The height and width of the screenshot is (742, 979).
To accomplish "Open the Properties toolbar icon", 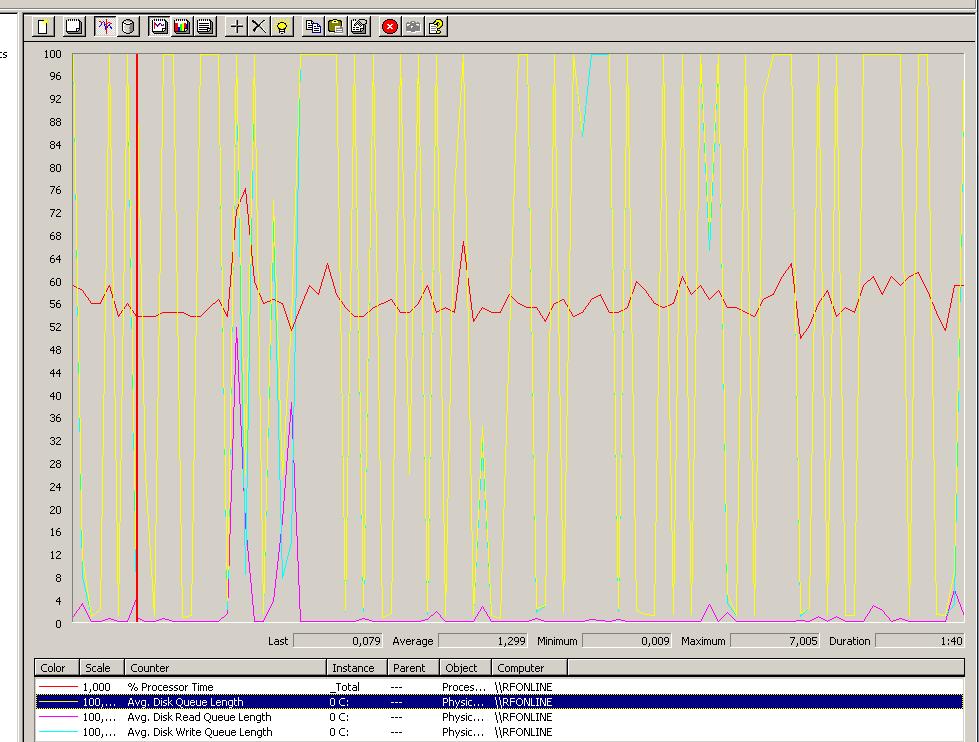I will point(359,27).
